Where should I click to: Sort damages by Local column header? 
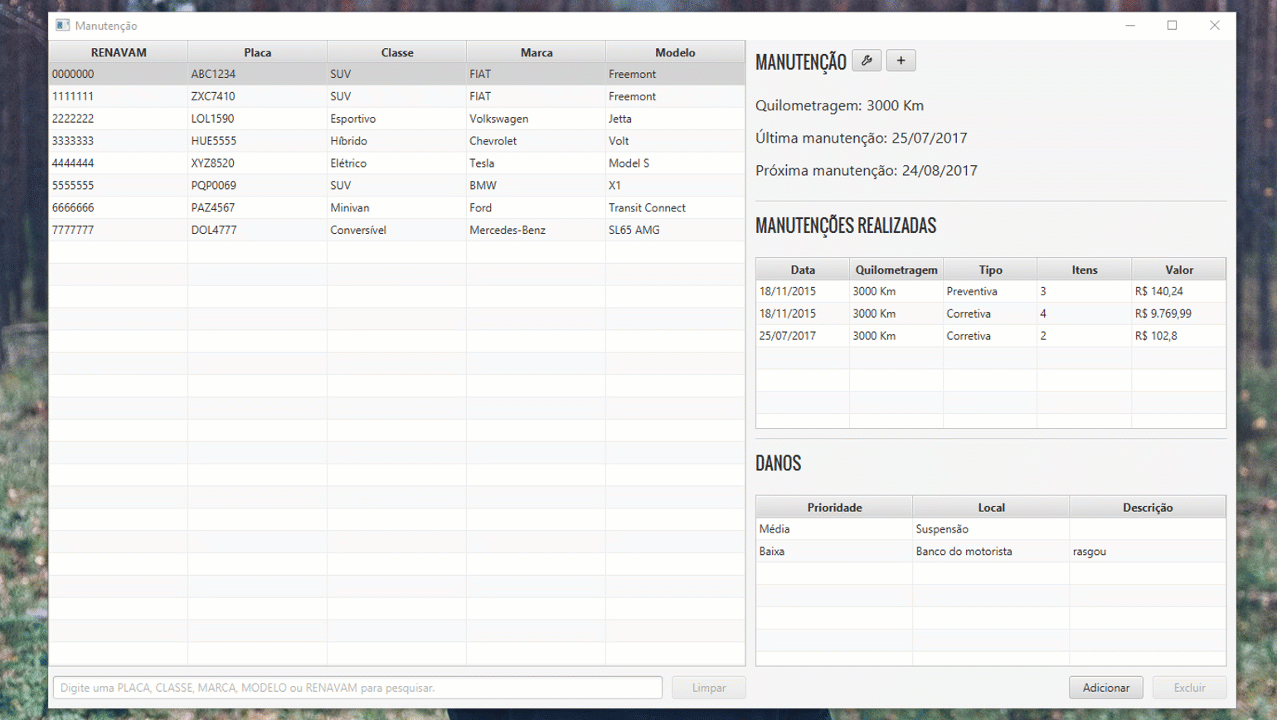[x=992, y=508]
